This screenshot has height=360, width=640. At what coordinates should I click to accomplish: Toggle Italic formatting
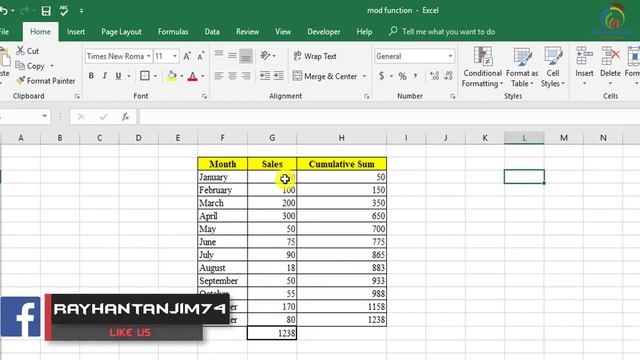(x=104, y=76)
